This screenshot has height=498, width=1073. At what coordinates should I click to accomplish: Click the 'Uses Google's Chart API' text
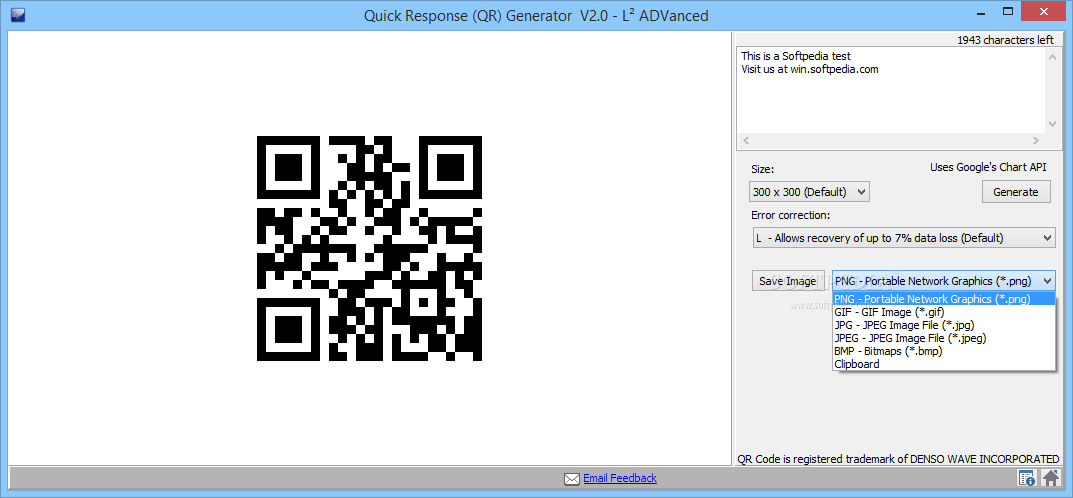(x=988, y=167)
